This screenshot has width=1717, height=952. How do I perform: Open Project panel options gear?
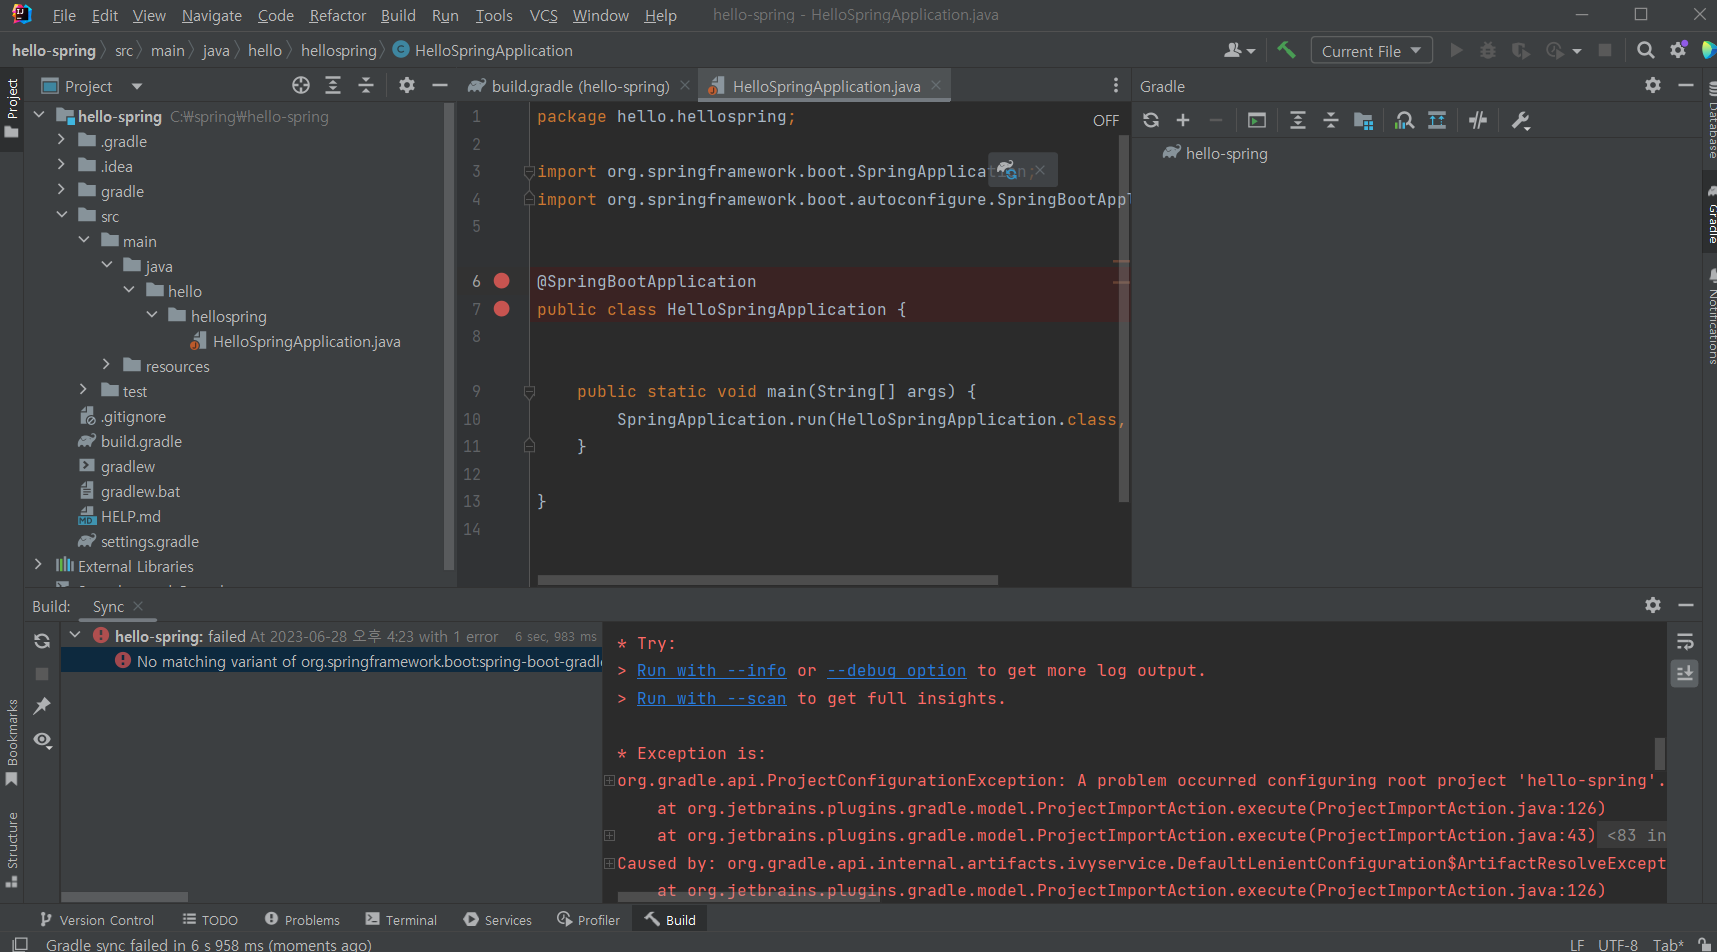(x=407, y=86)
